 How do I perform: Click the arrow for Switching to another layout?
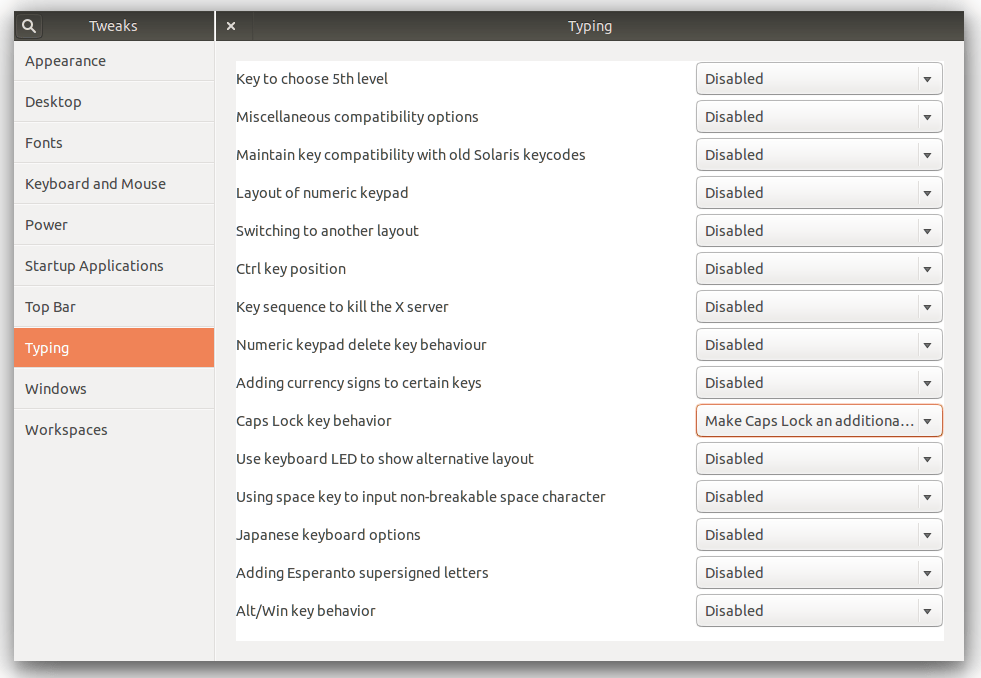927,231
